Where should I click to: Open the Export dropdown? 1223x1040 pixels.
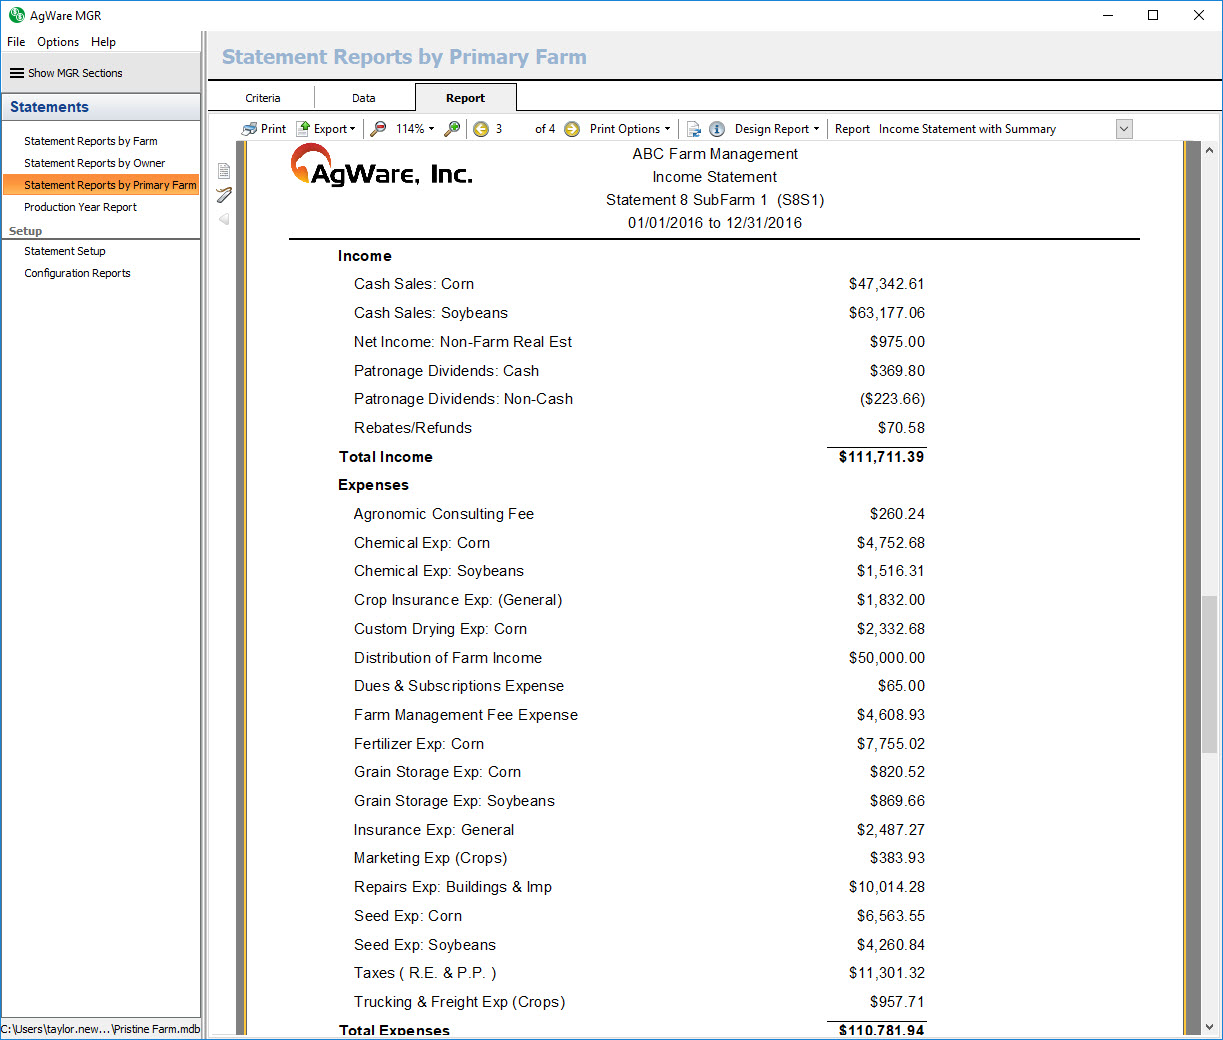pyautogui.click(x=327, y=129)
